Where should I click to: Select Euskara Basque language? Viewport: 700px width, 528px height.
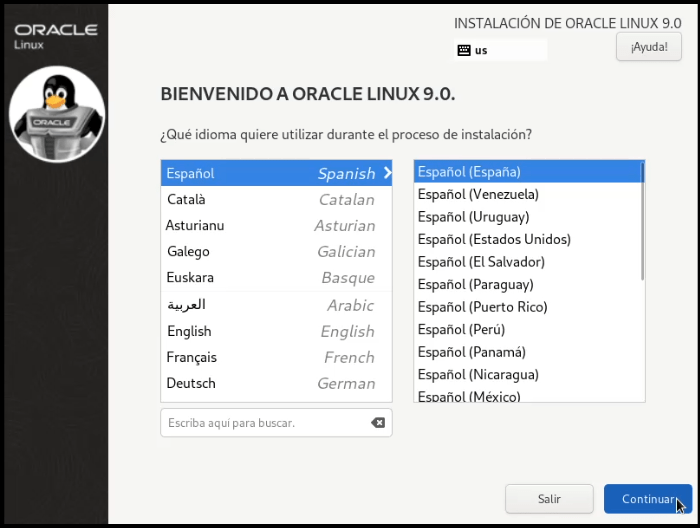(x=275, y=277)
